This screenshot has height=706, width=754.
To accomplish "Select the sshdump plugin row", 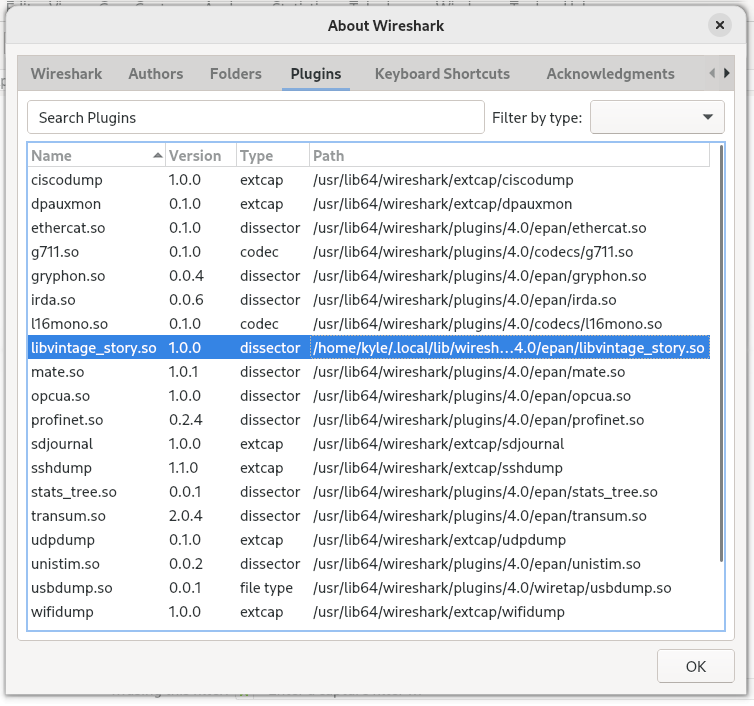I will tap(369, 468).
